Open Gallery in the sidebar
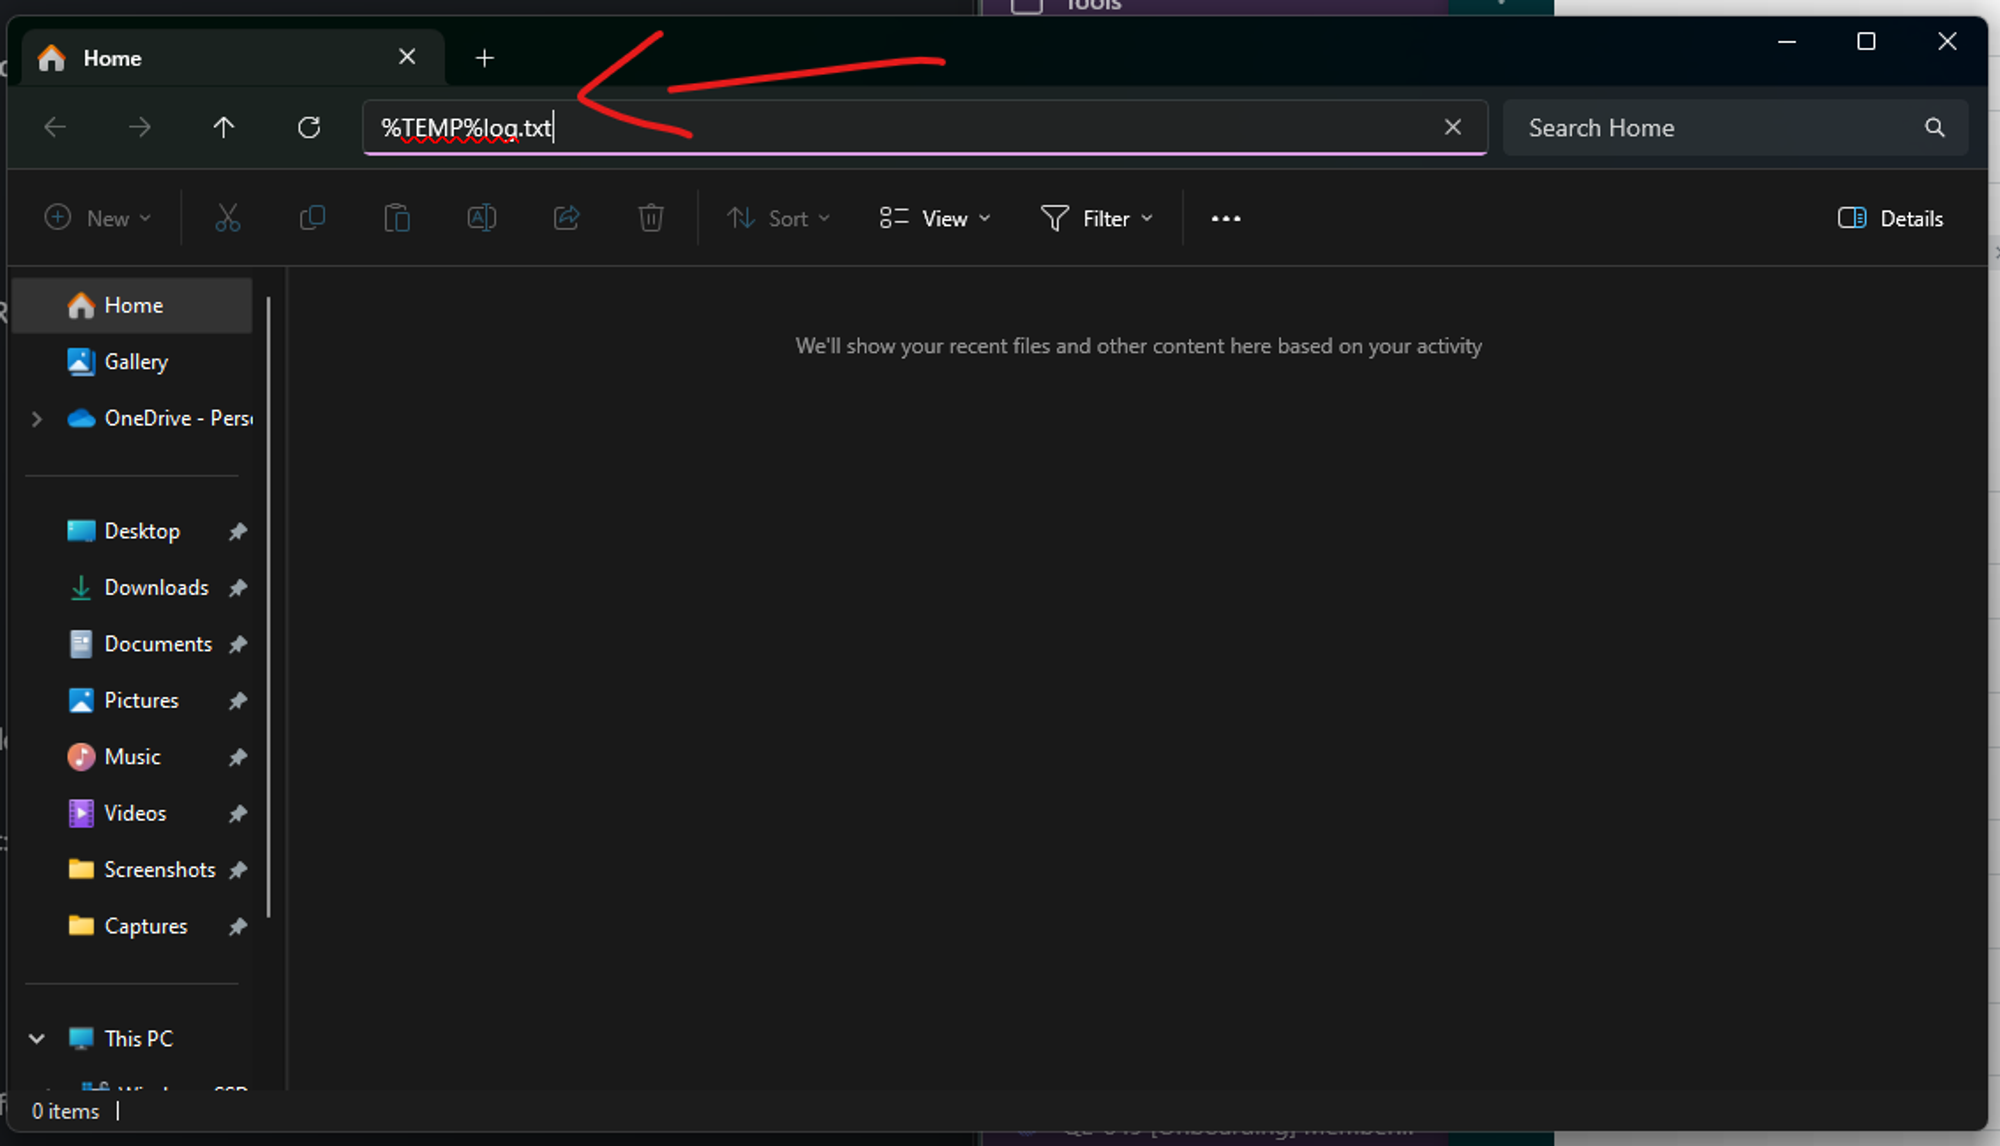Screen dimensions: 2000x1146 tap(133, 362)
